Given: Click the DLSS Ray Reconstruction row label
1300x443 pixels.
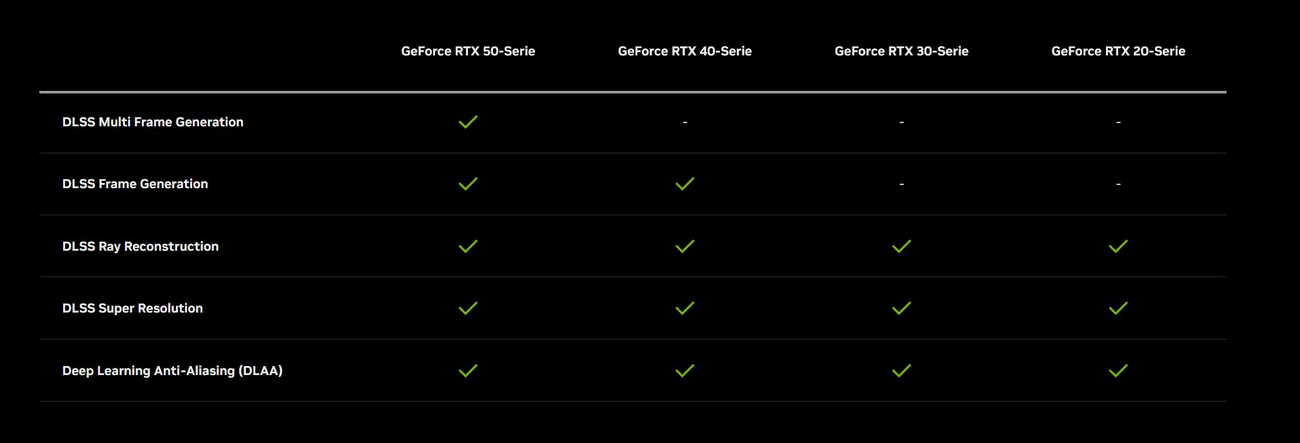Looking at the screenshot, I should (140, 246).
